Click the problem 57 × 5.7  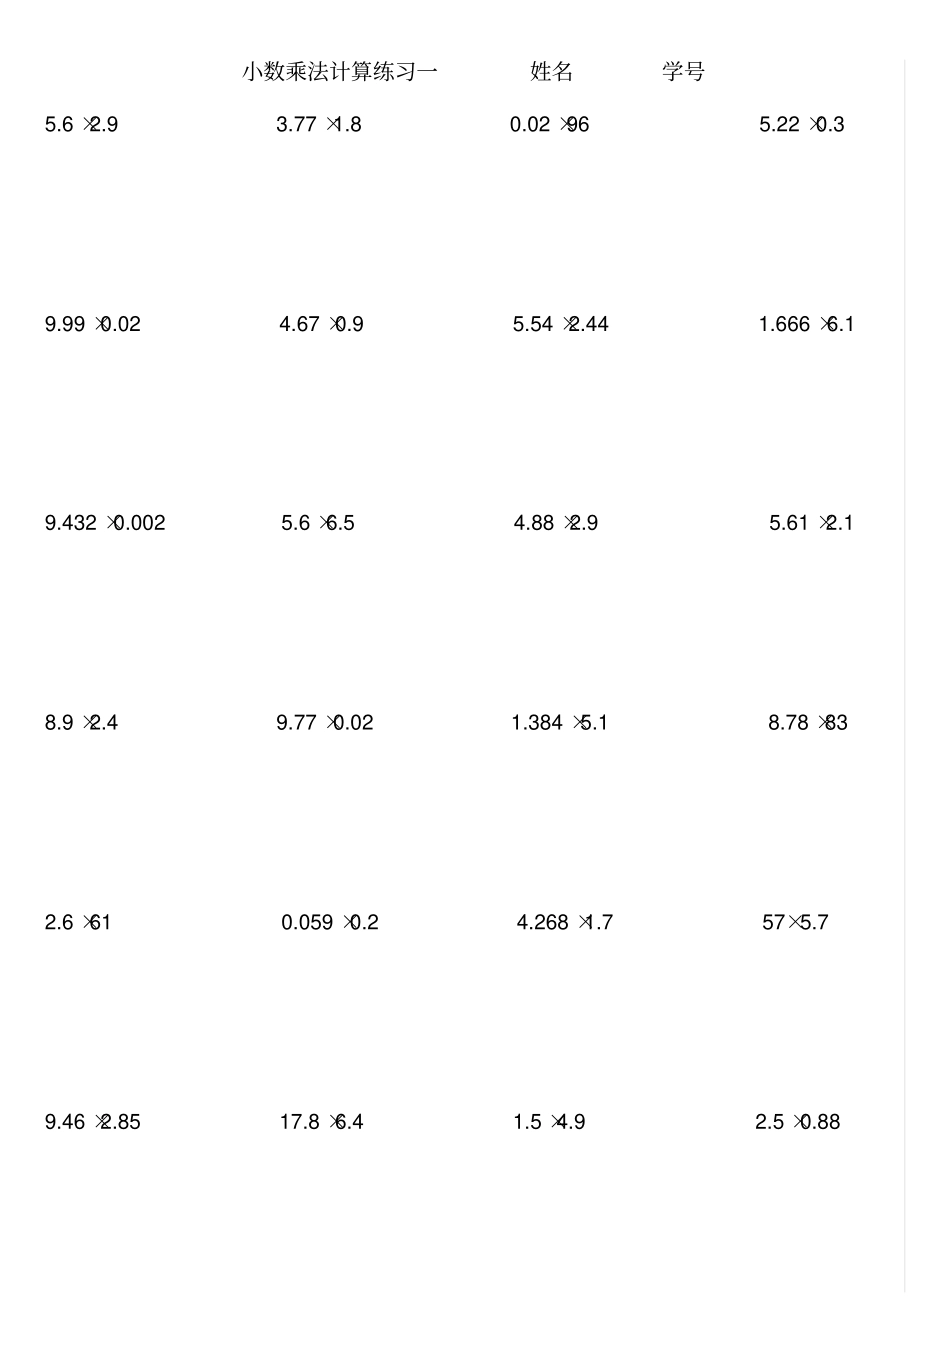tap(795, 923)
